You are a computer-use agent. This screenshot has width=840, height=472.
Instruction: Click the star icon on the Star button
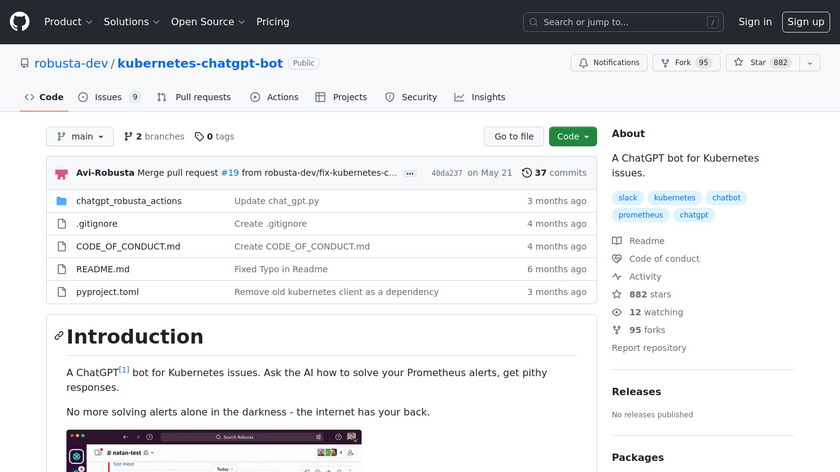(x=738, y=63)
